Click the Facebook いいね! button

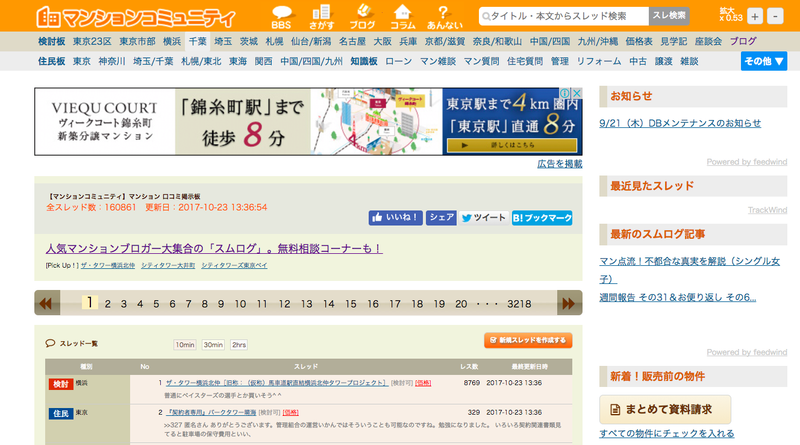click(395, 217)
